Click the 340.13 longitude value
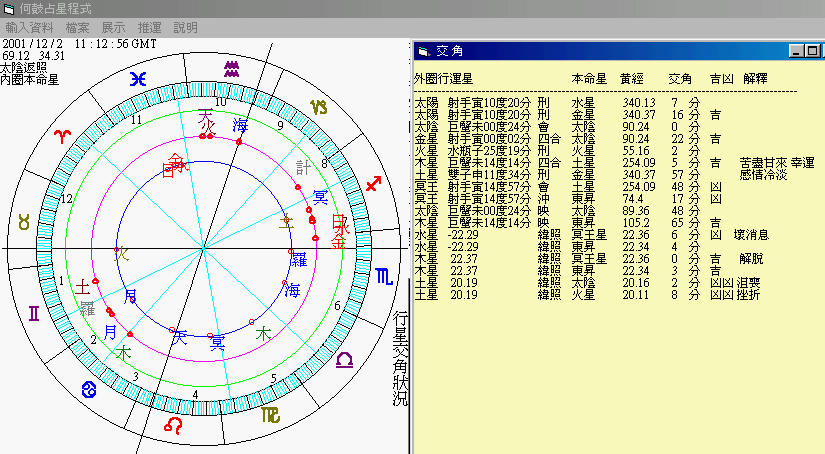This screenshot has width=825, height=454. pos(639,103)
